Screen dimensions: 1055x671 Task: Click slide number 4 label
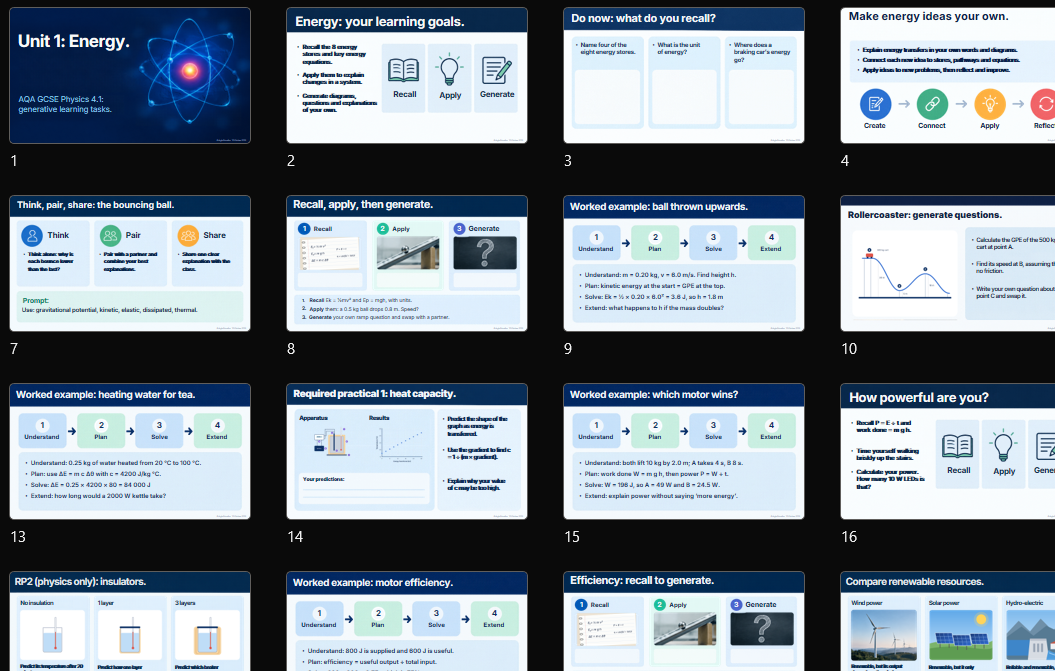click(x=845, y=161)
